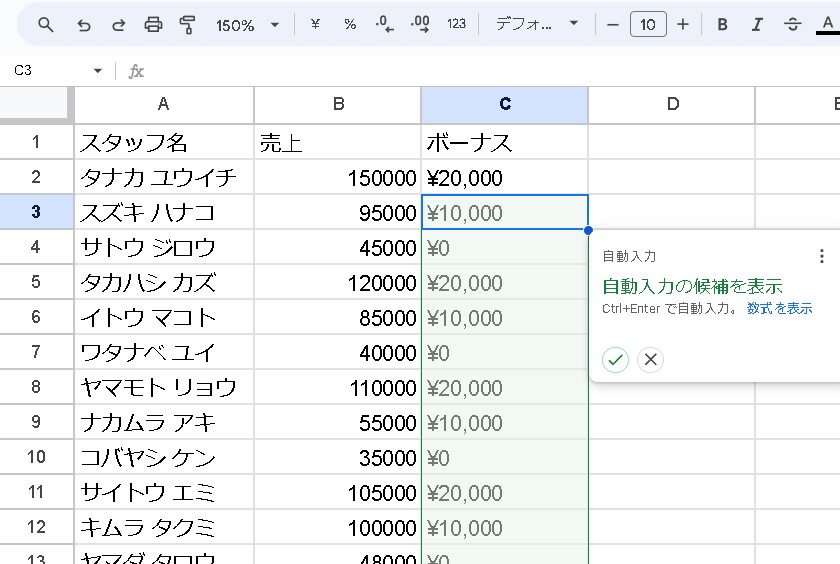Open the 123 number formats menu

point(456,25)
